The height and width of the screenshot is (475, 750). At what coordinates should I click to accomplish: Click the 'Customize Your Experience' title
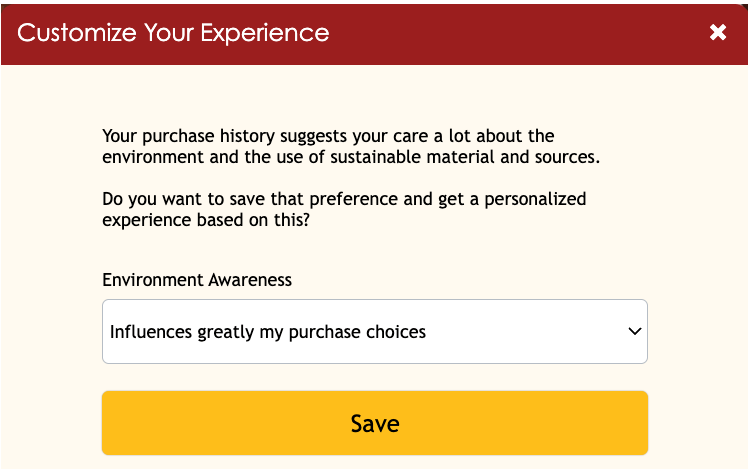[173, 33]
